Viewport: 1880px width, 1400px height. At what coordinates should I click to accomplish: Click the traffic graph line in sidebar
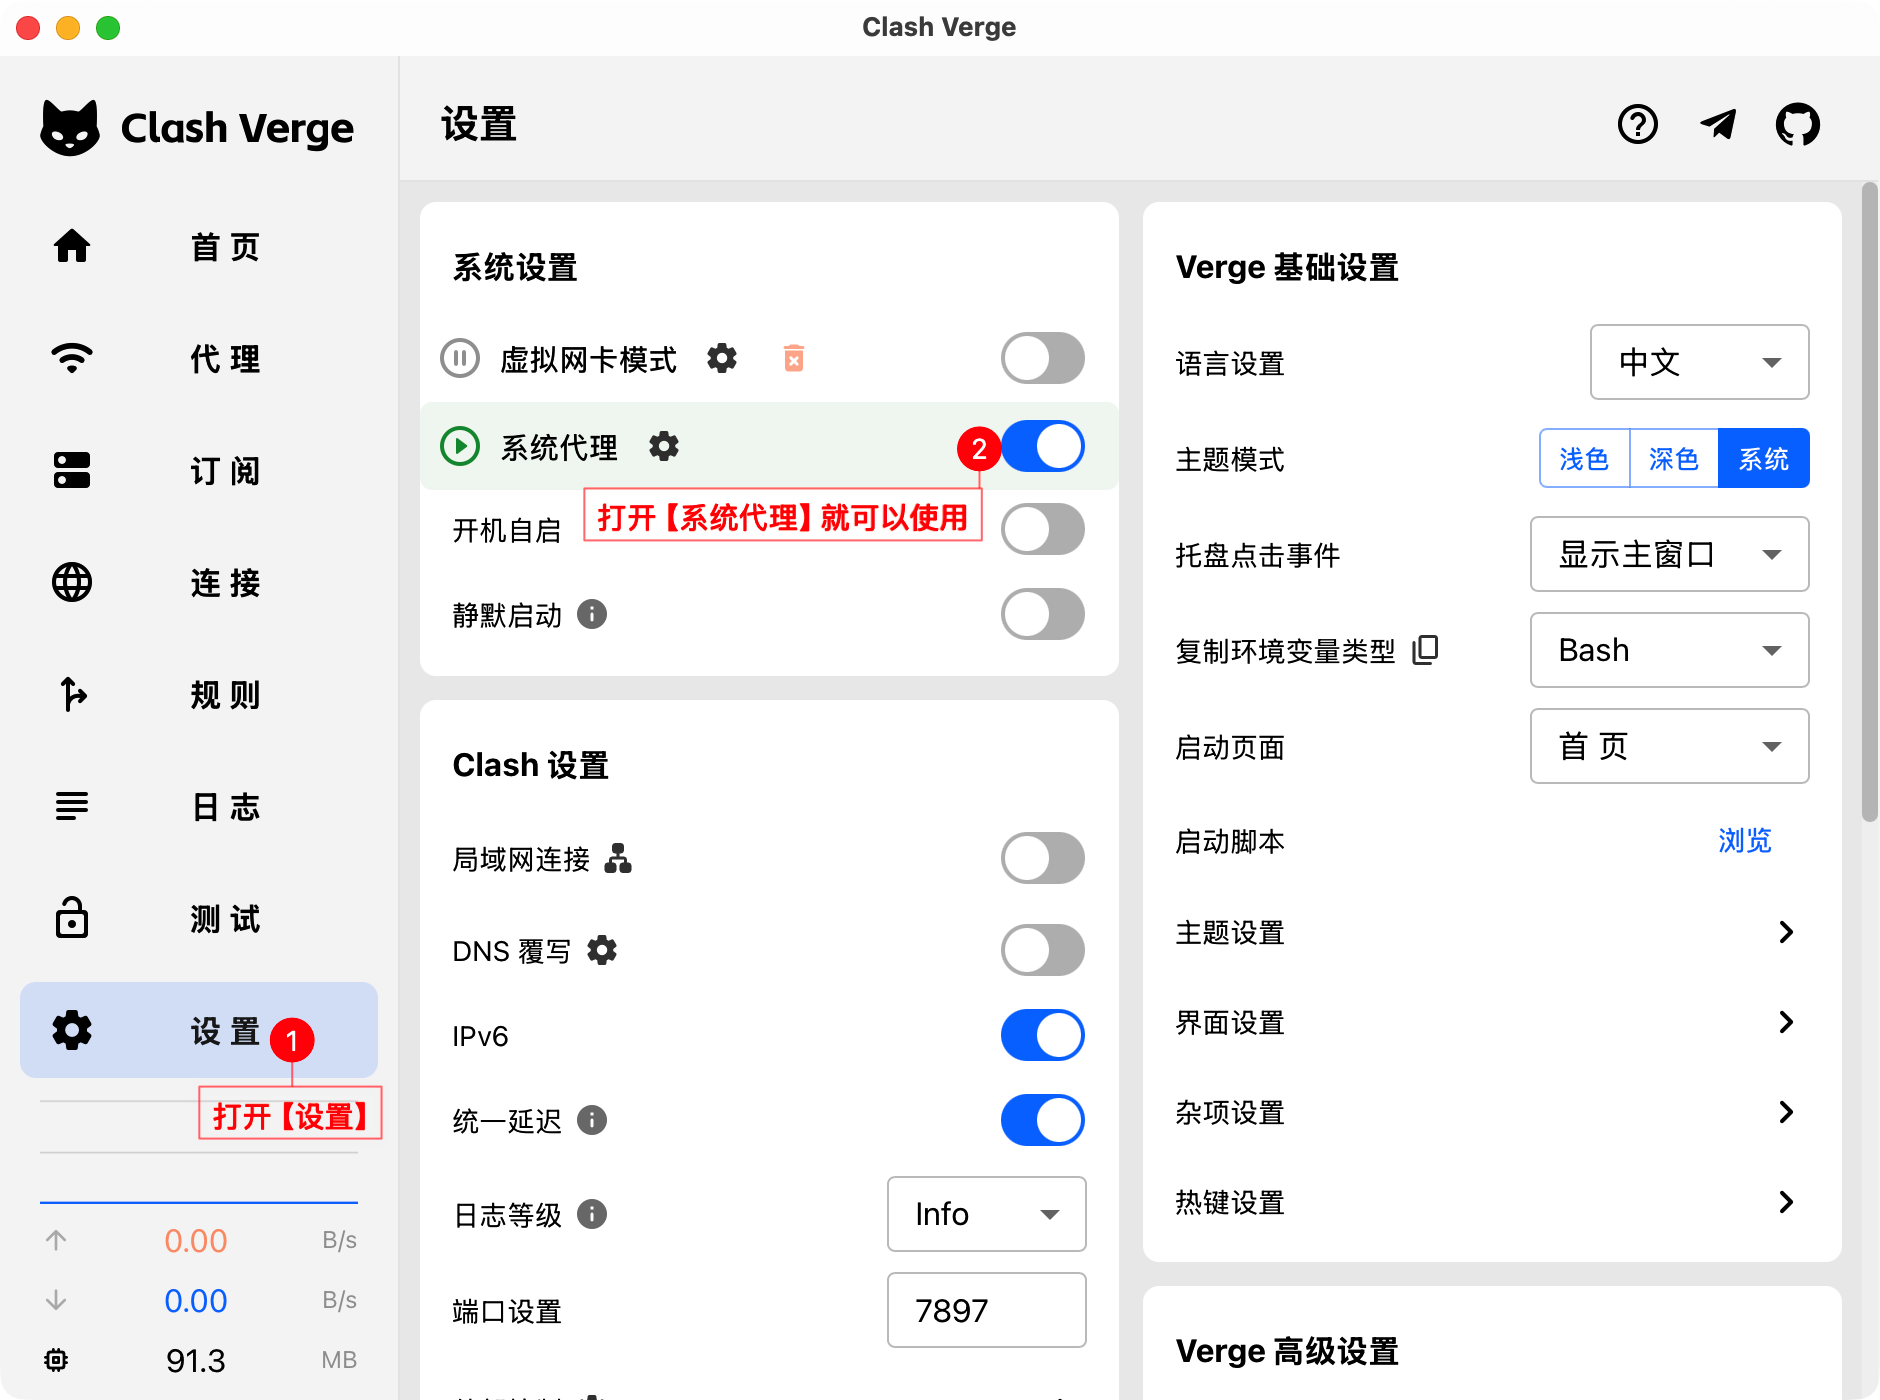click(199, 1202)
